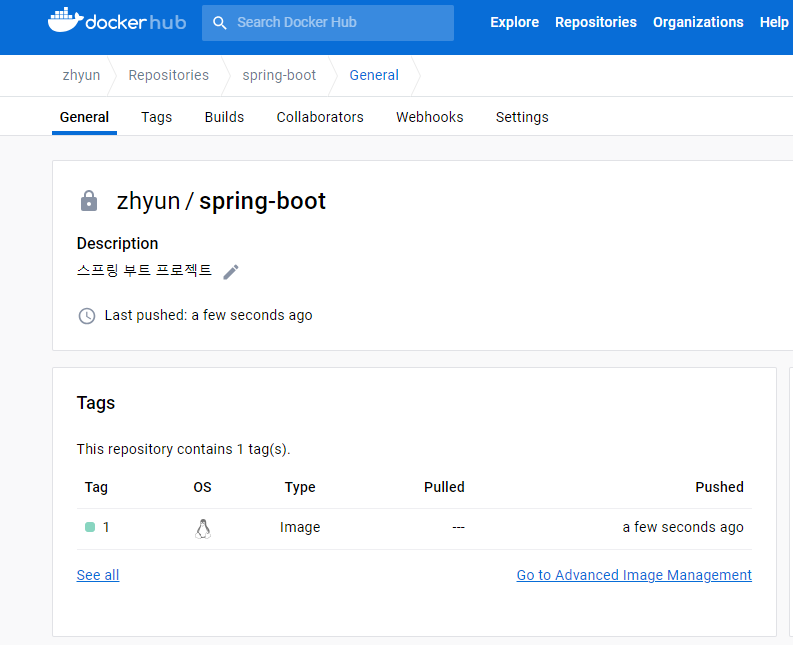Open Help in the top navigation
The width and height of the screenshot is (793, 645).
click(x=774, y=22)
